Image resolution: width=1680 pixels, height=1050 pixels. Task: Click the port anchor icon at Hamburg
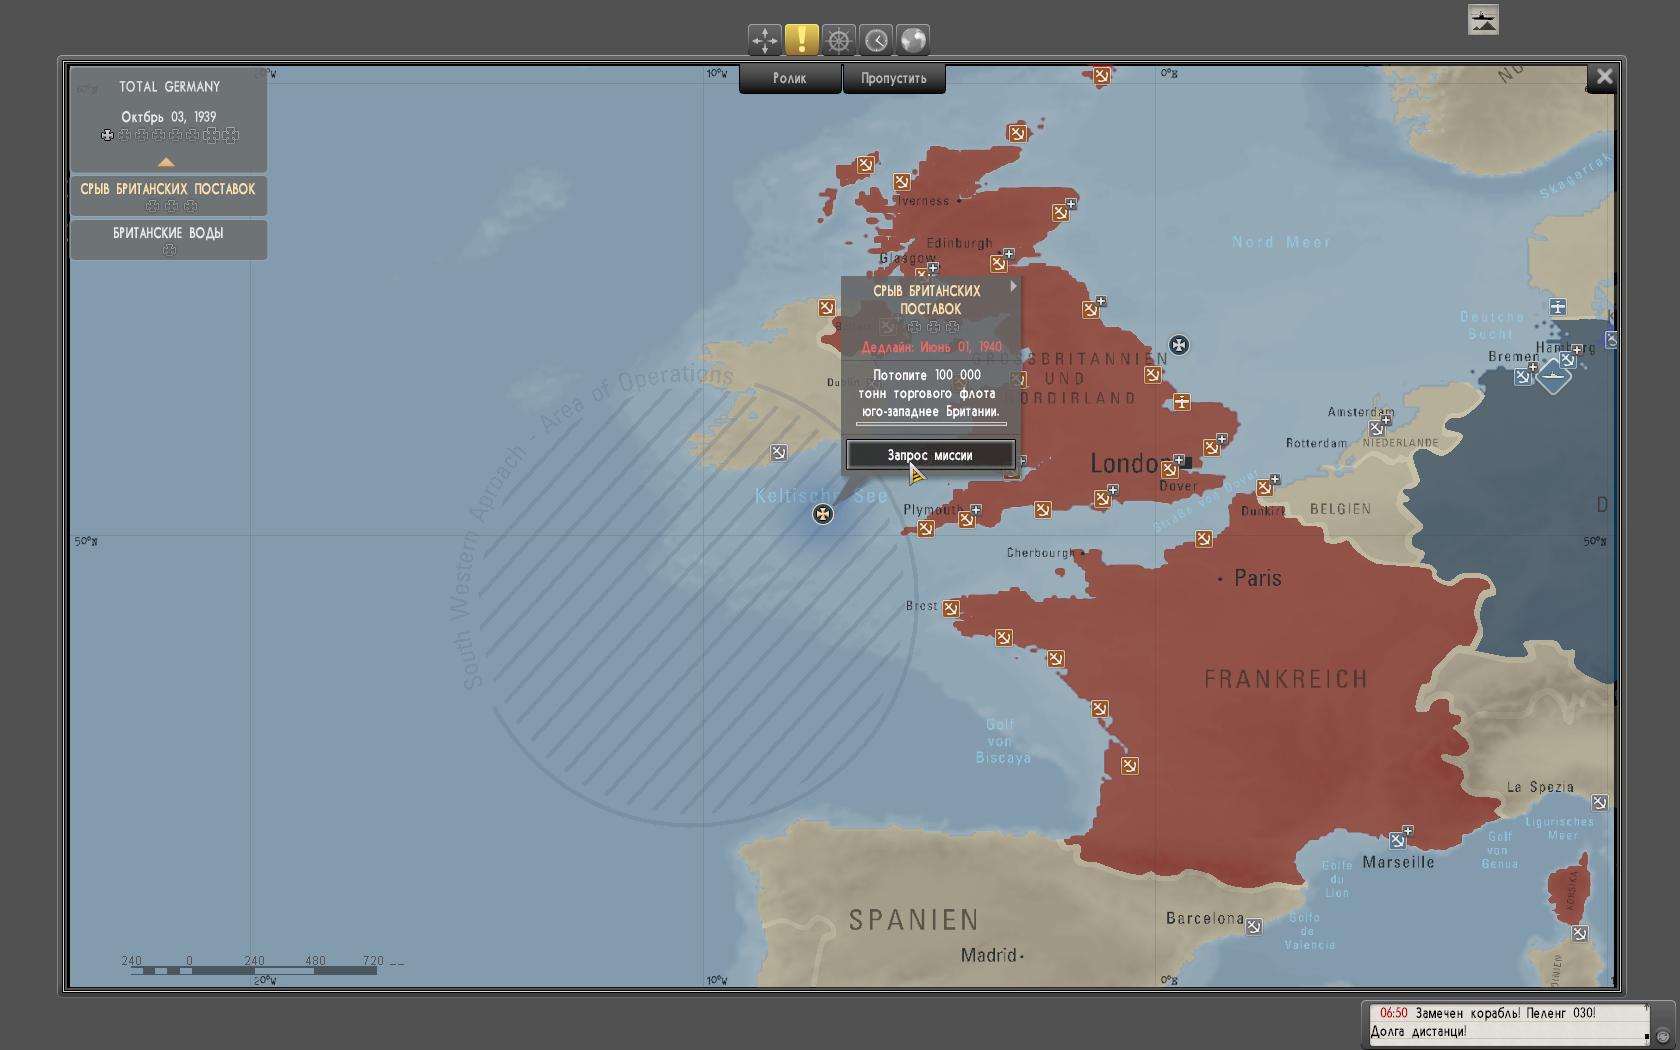point(1568,360)
